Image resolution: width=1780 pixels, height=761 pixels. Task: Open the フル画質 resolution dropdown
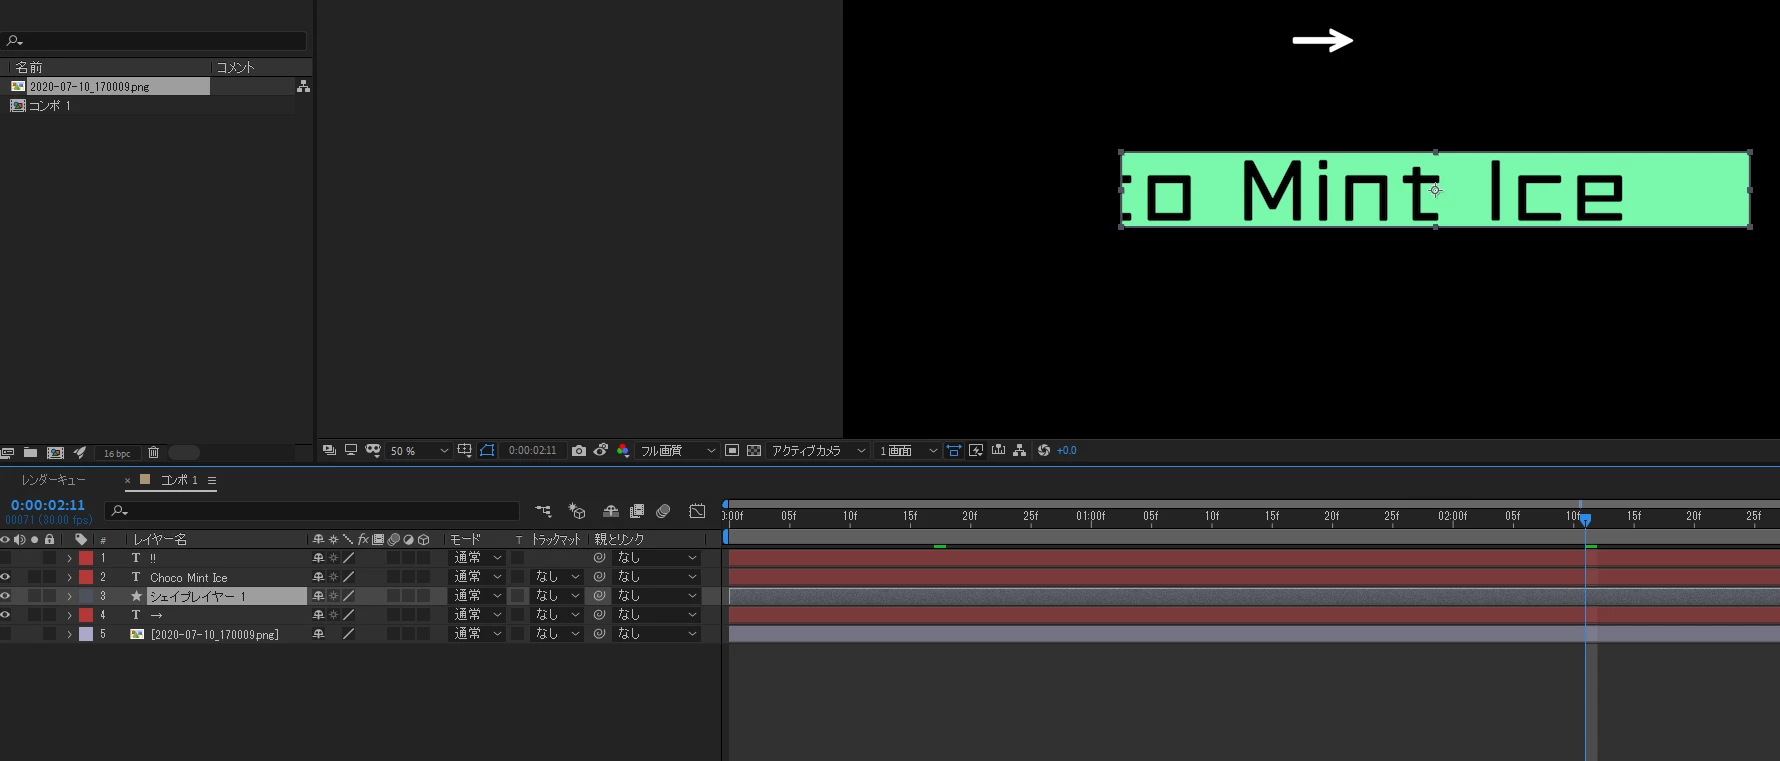678,451
